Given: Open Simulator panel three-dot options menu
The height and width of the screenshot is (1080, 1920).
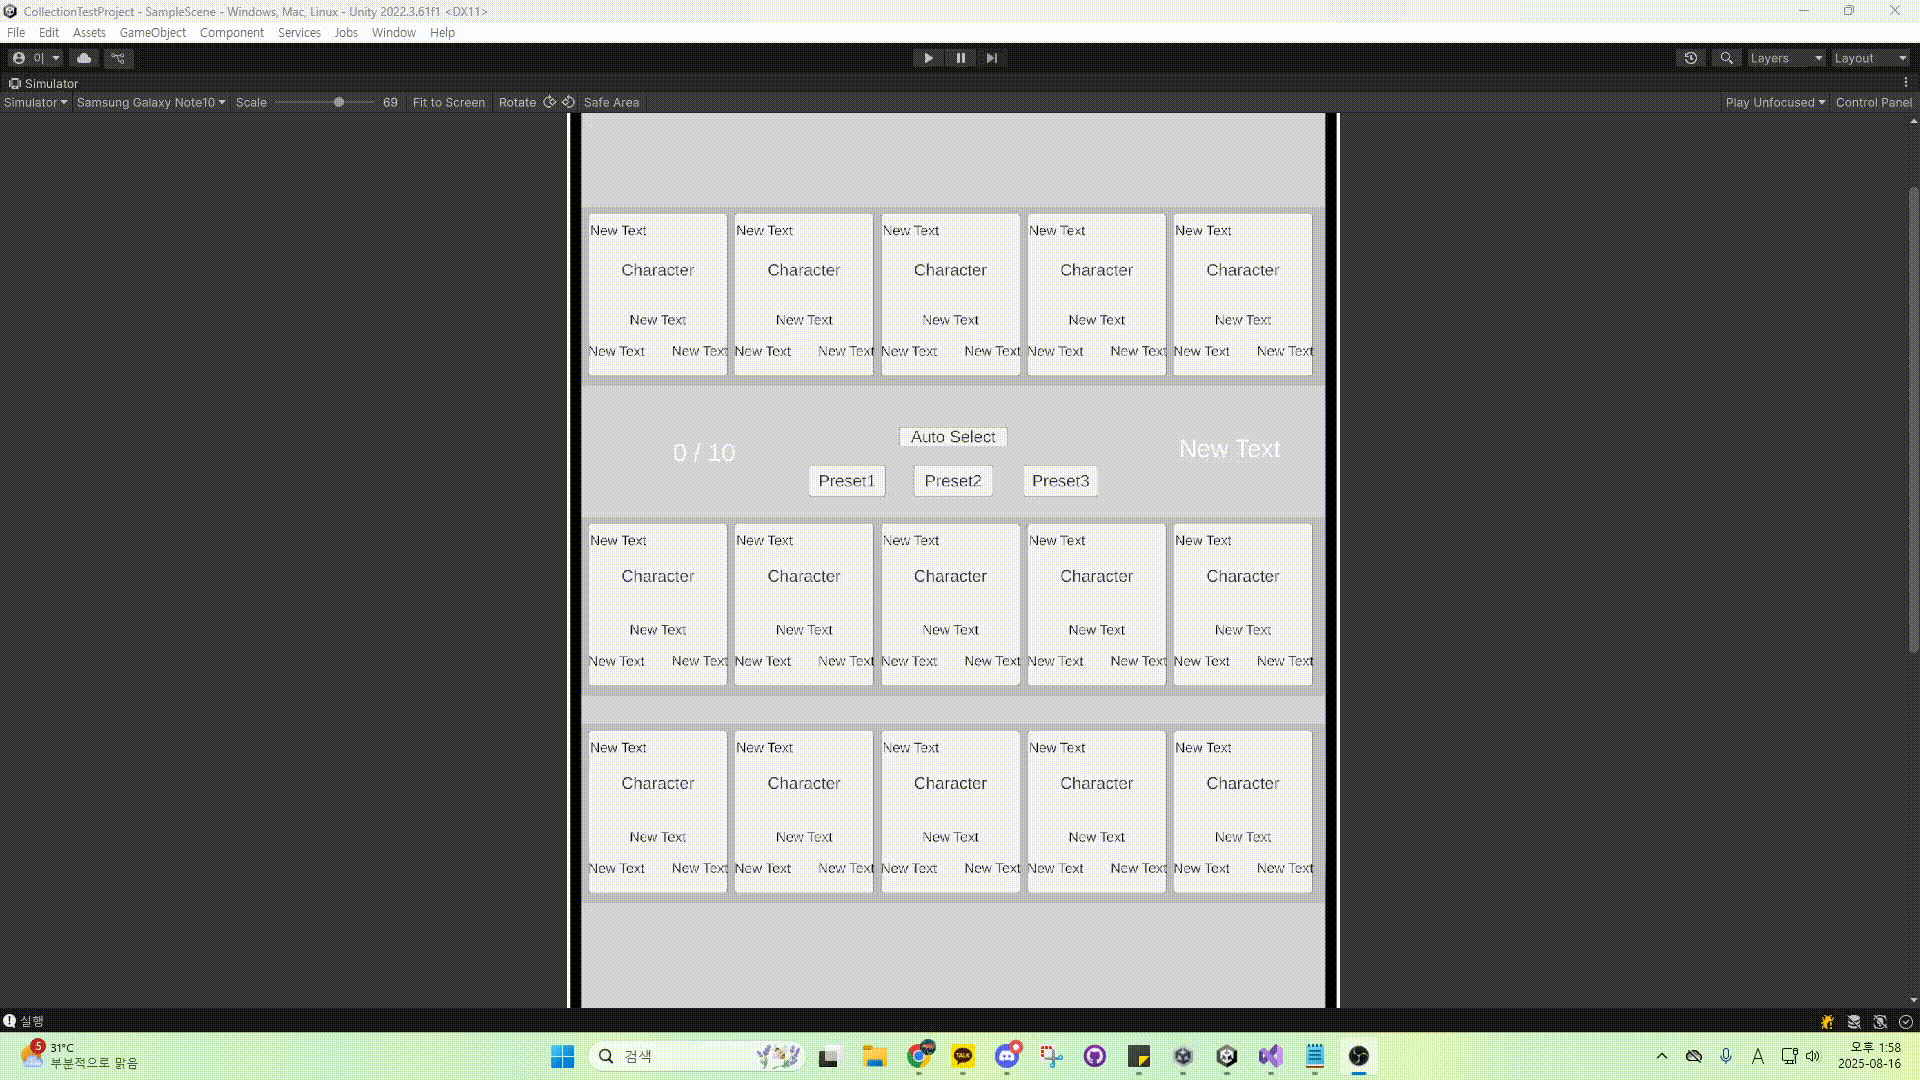Looking at the screenshot, I should pyautogui.click(x=1905, y=83).
